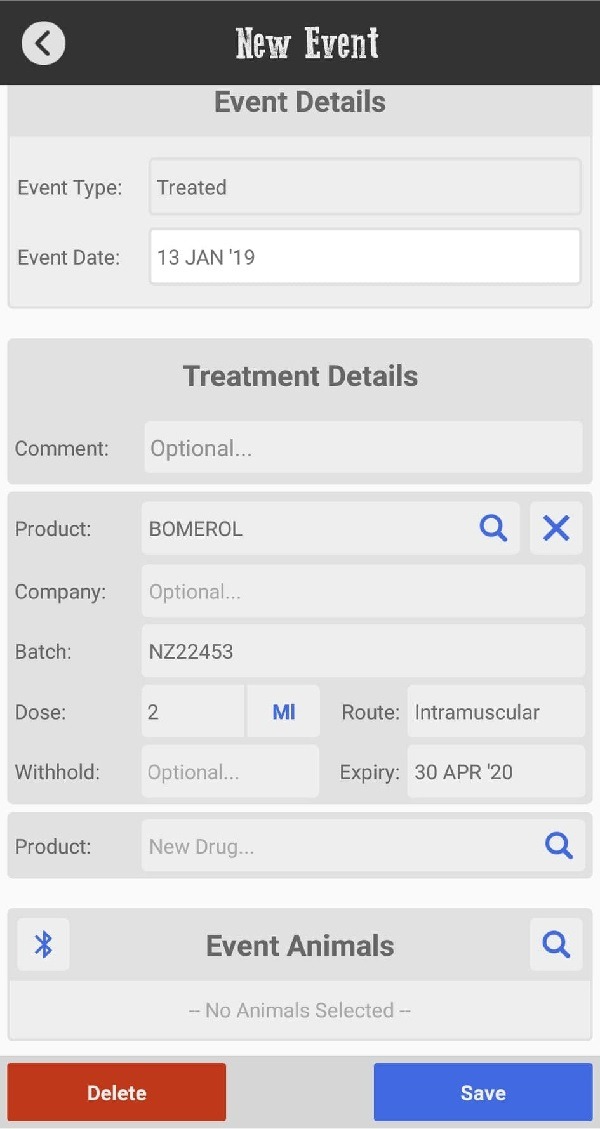Viewport: 600px width, 1129px height.
Task: Select the New Drug product field
Action: pos(339,845)
